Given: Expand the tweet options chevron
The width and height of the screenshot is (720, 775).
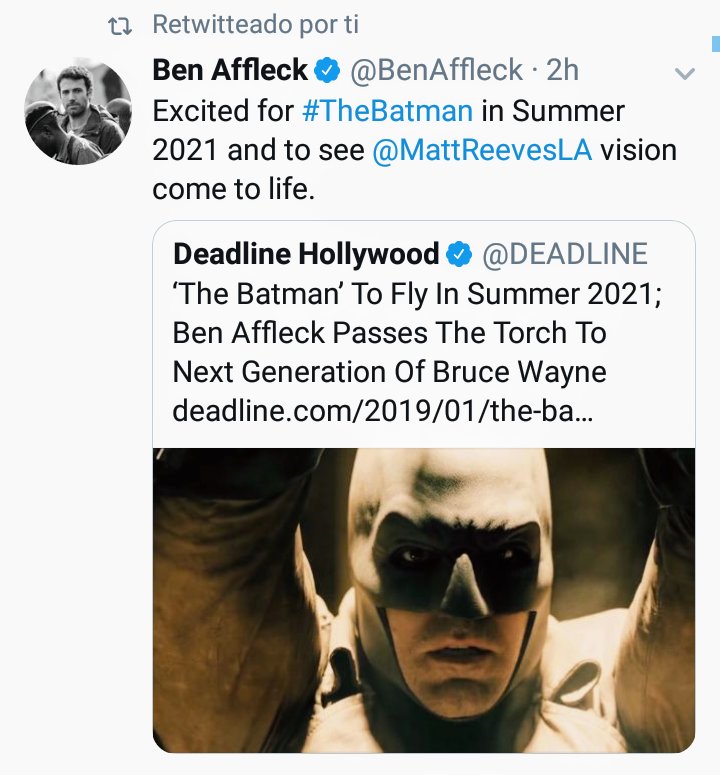Looking at the screenshot, I should tap(685, 73).
